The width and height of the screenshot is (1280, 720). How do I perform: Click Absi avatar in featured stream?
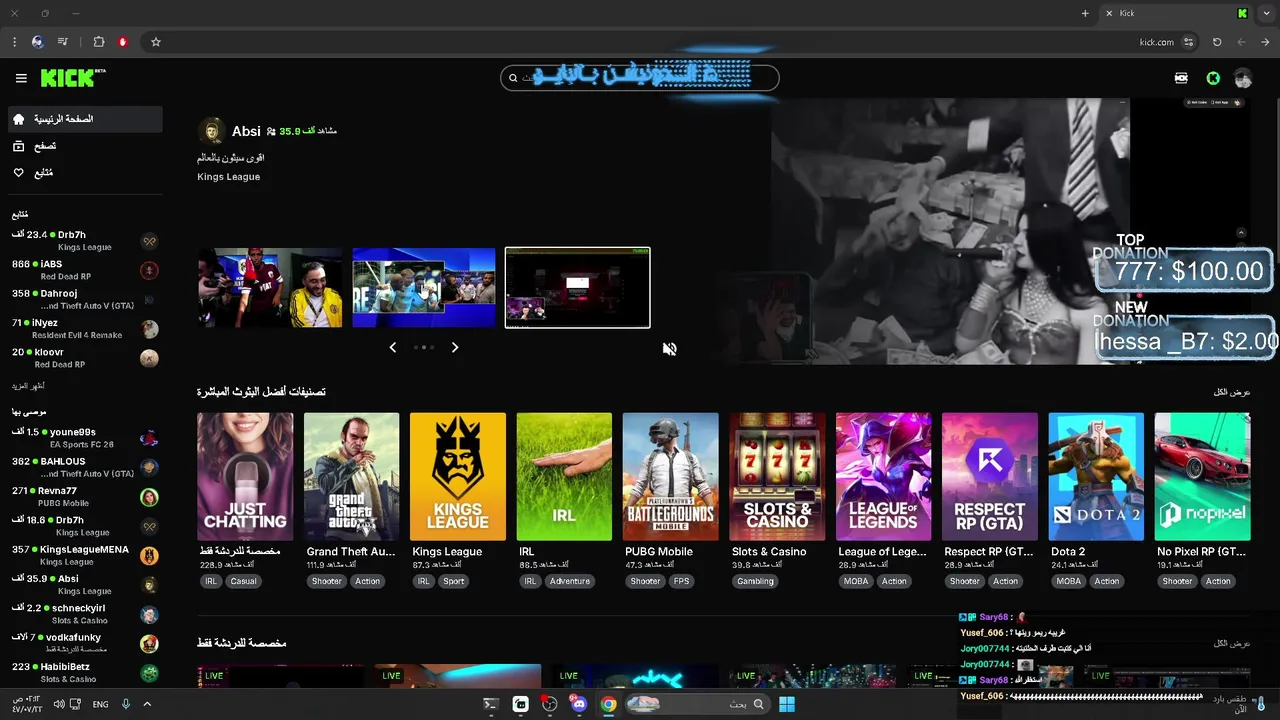(x=211, y=131)
